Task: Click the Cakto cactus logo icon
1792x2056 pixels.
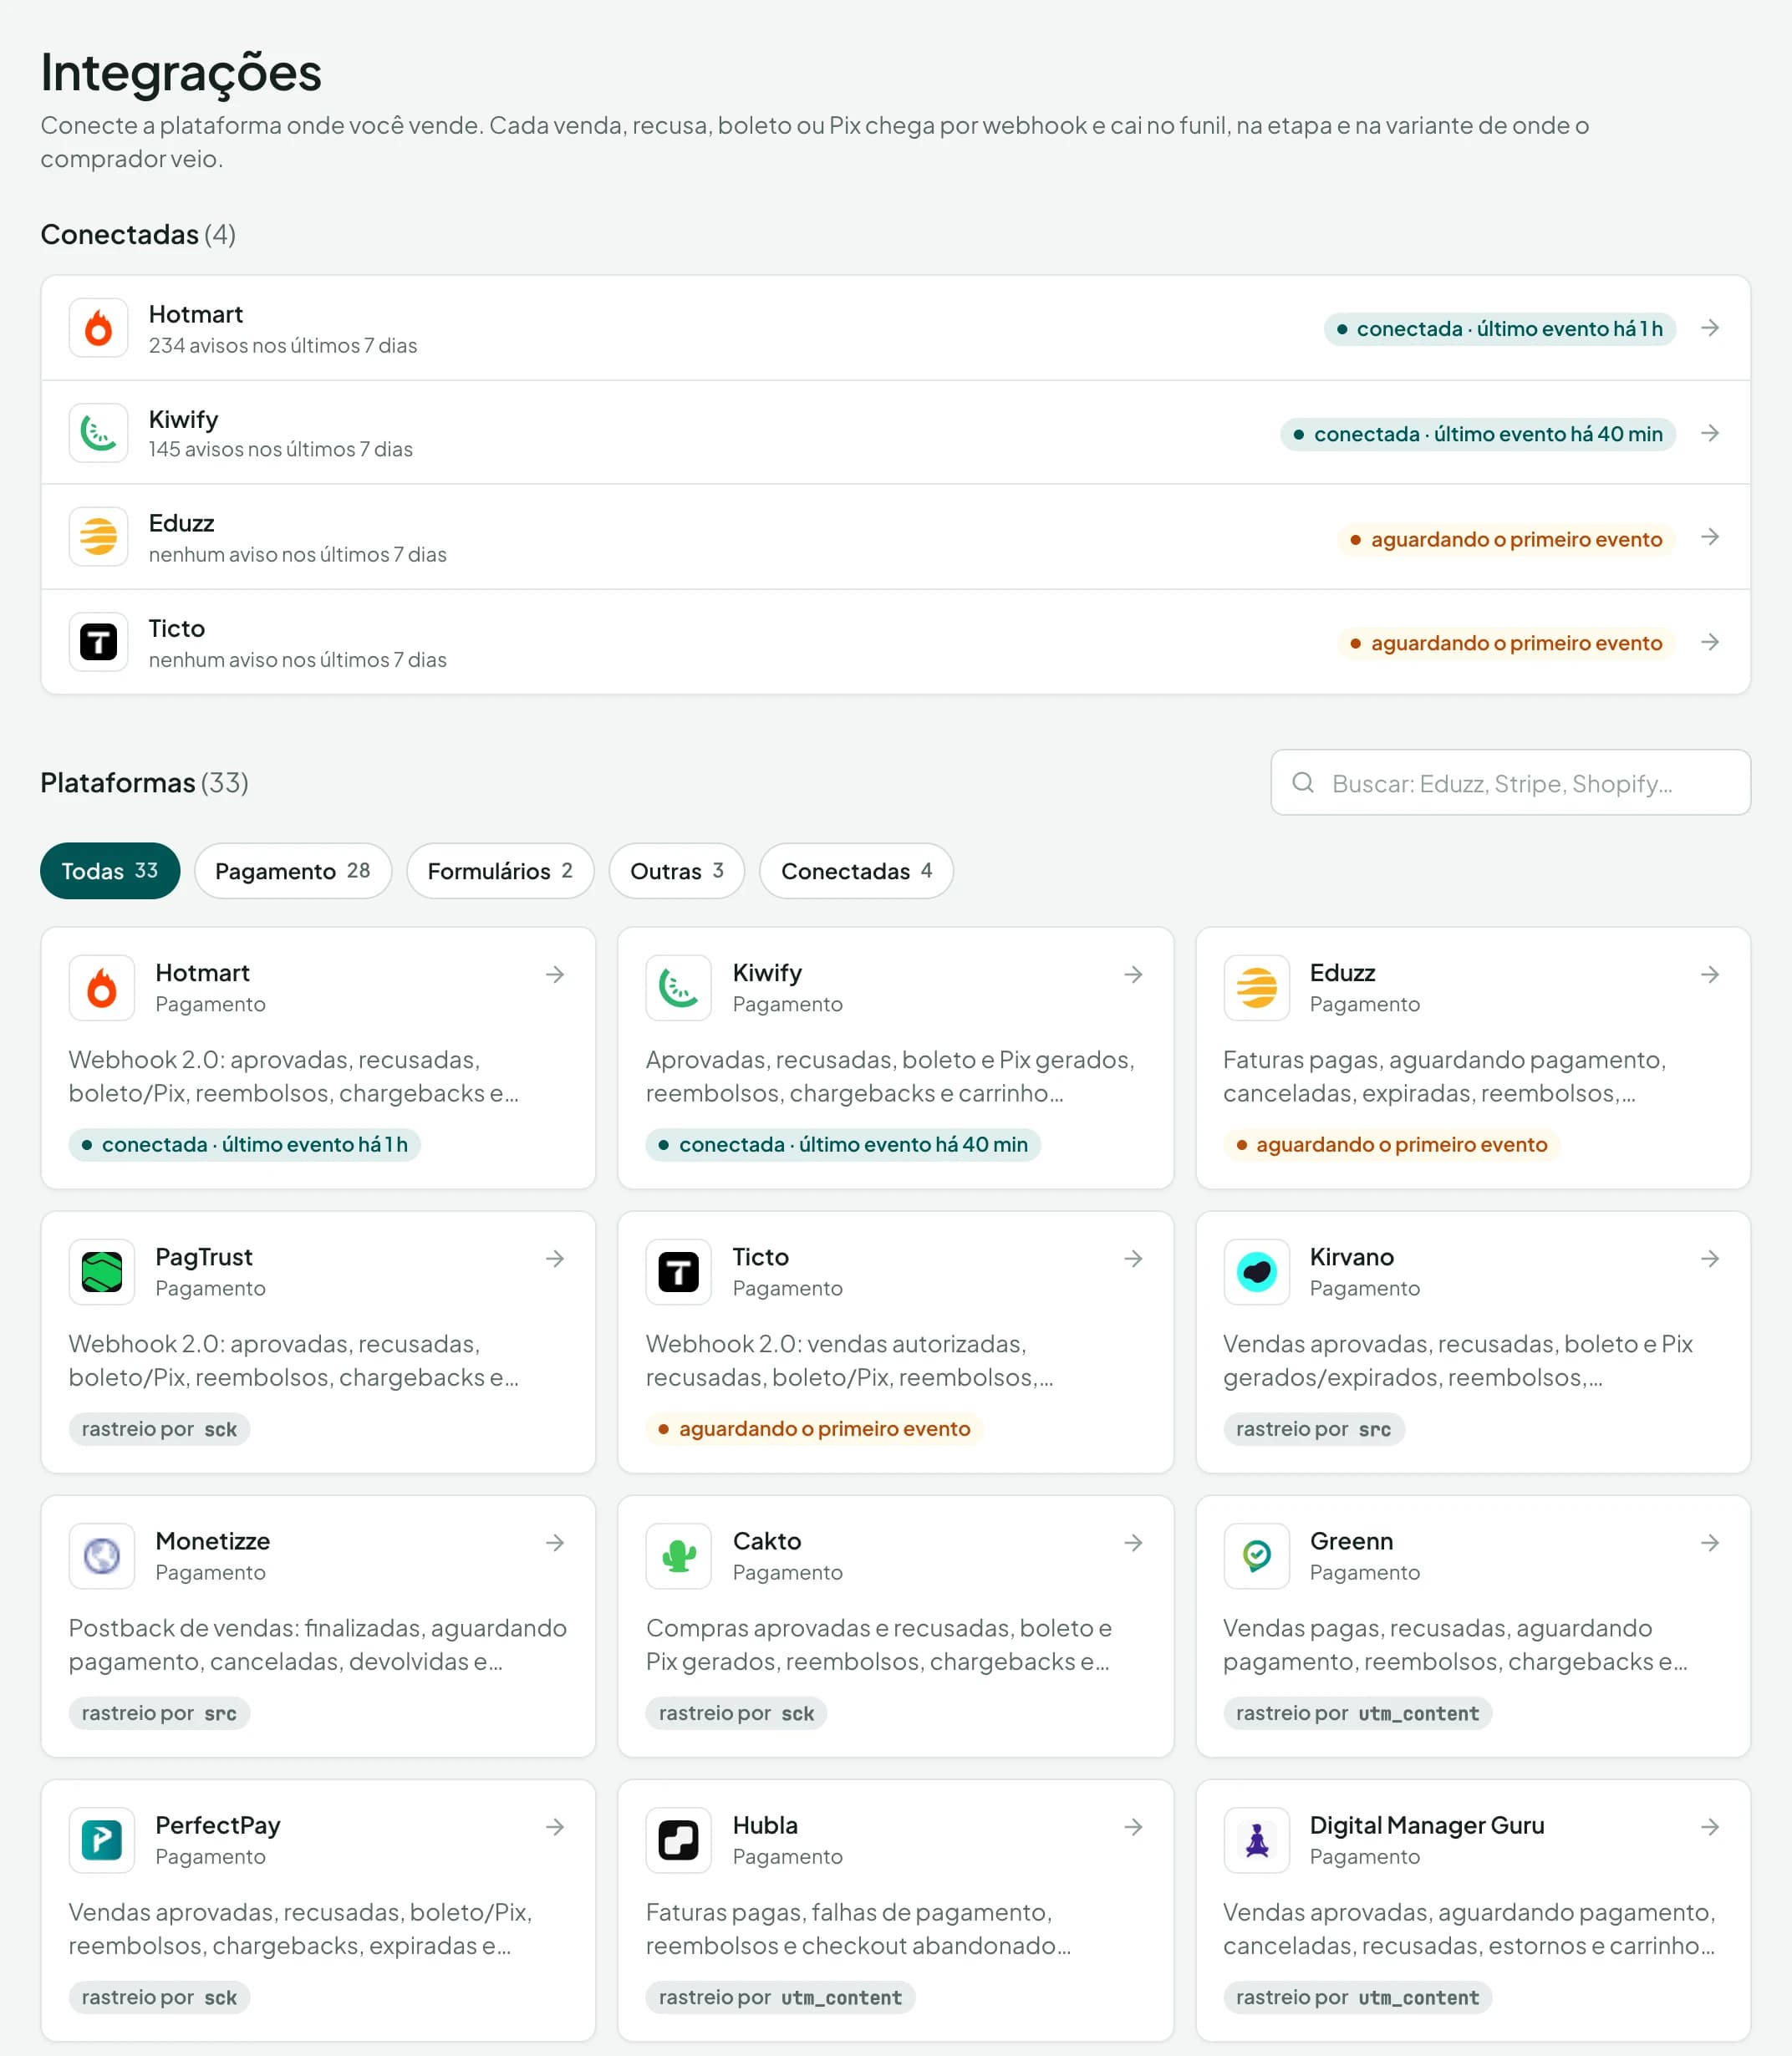Action: 679,1556
